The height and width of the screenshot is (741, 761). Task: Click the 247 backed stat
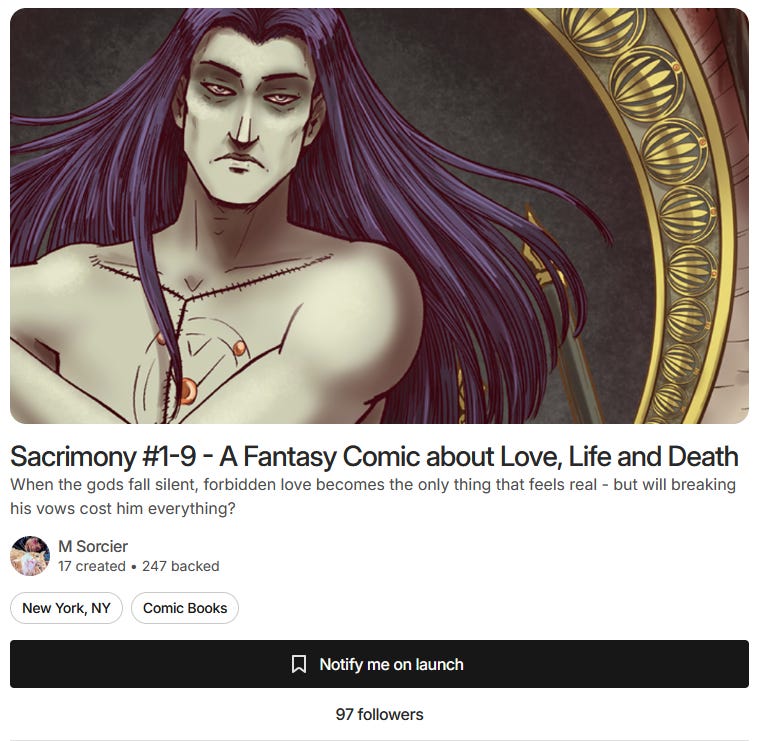(x=181, y=566)
